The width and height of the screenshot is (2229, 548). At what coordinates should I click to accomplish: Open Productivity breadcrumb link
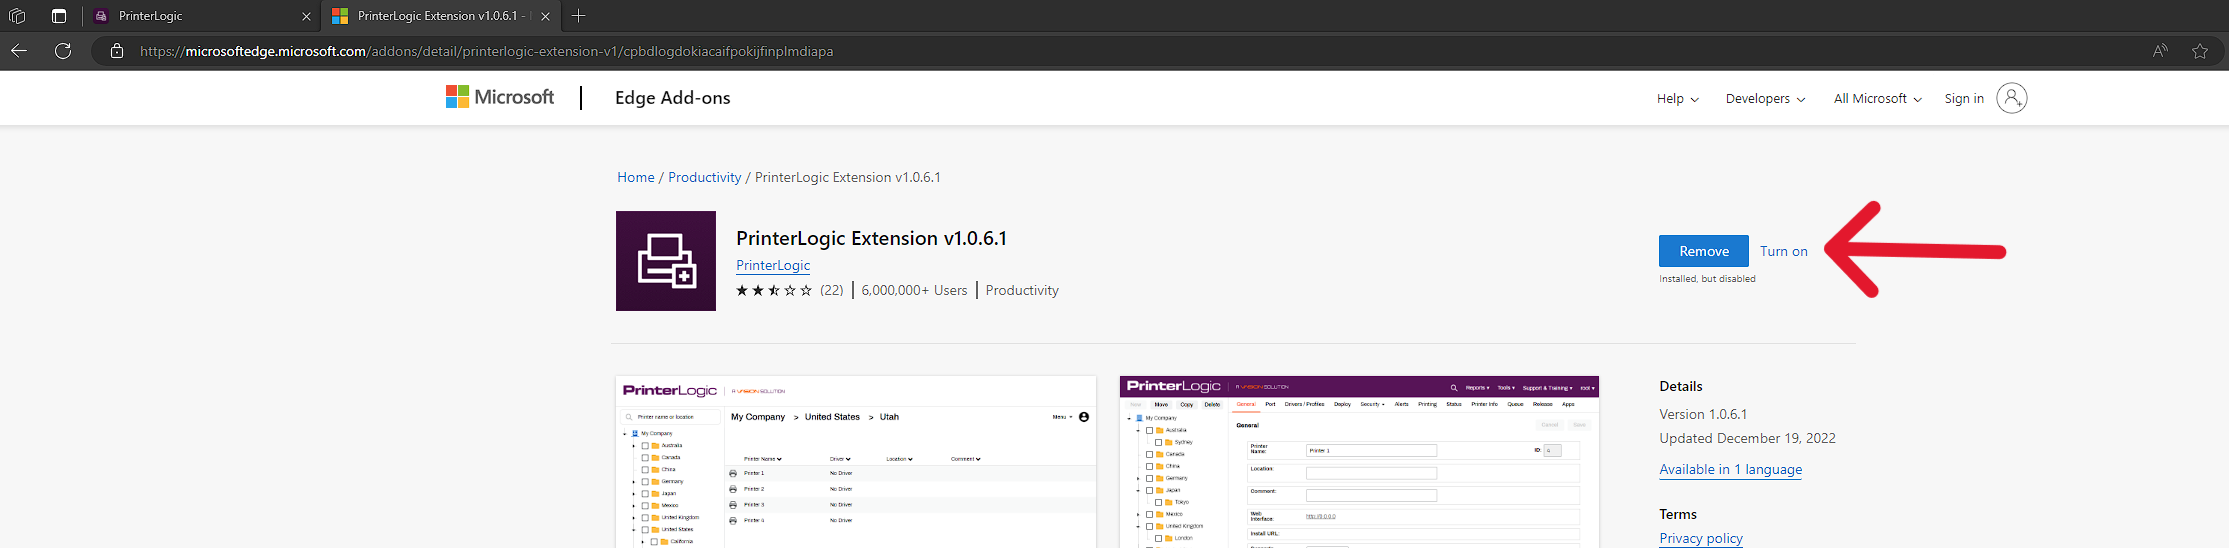705,177
